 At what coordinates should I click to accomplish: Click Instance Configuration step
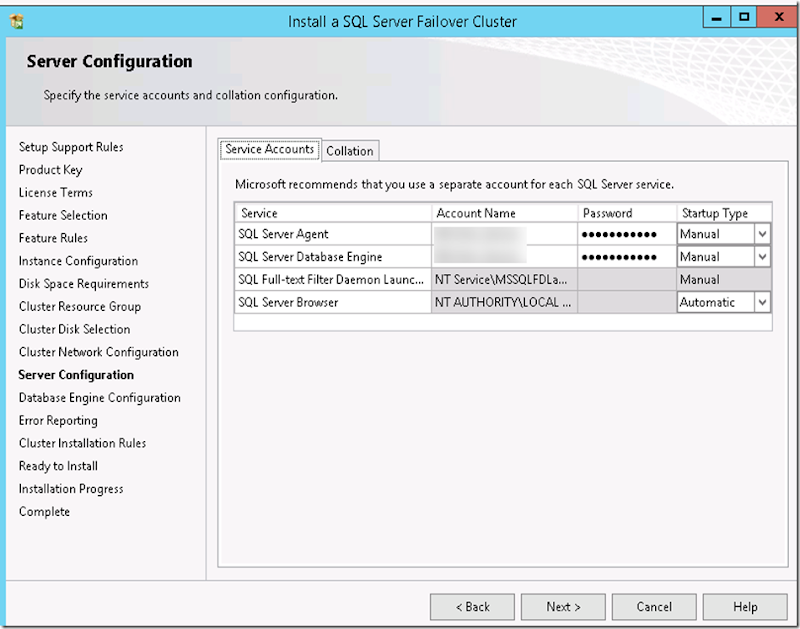pyautogui.click(x=78, y=261)
